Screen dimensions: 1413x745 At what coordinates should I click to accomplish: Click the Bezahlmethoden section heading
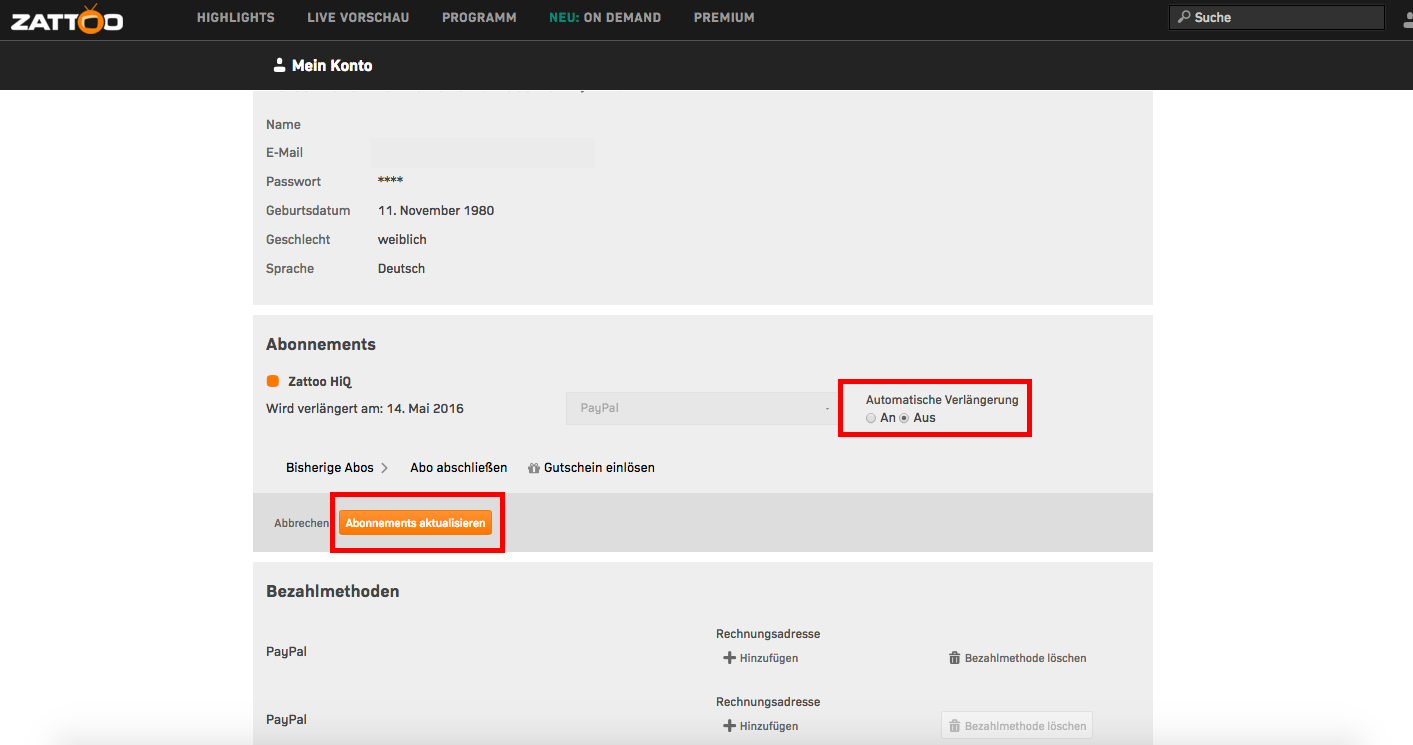pyautogui.click(x=333, y=591)
